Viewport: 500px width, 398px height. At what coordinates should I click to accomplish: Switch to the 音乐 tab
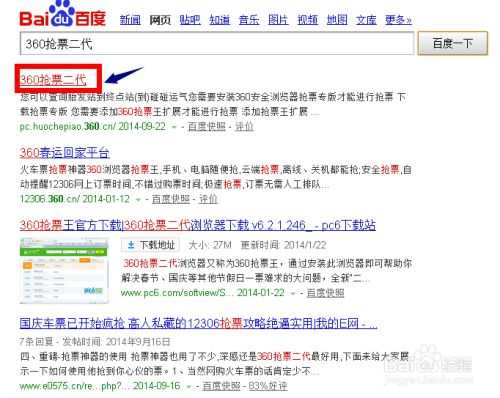click(249, 20)
